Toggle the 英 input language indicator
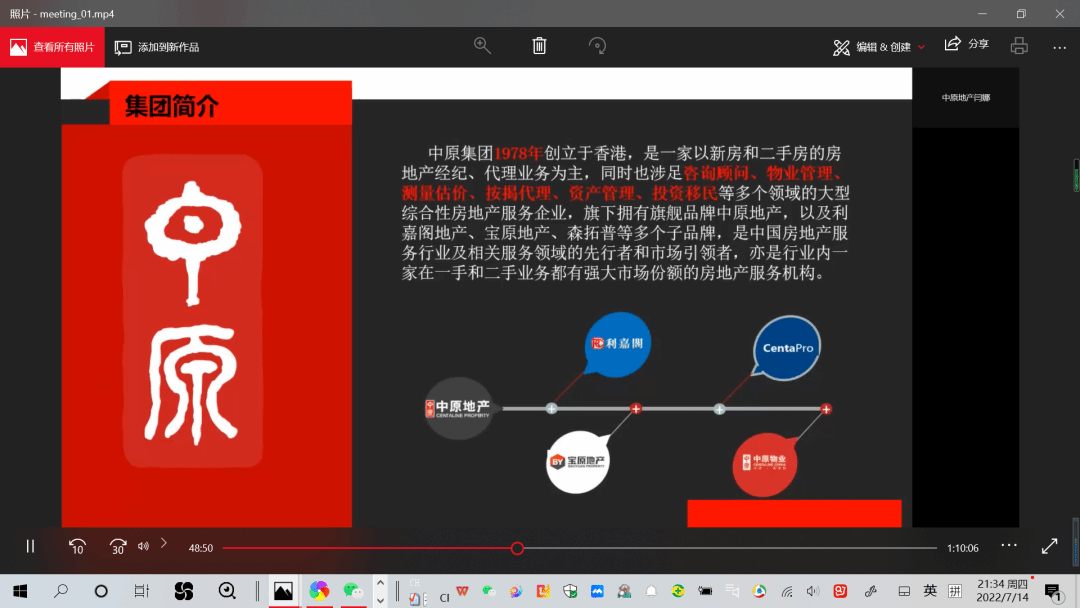The height and width of the screenshot is (608, 1080). 930,591
